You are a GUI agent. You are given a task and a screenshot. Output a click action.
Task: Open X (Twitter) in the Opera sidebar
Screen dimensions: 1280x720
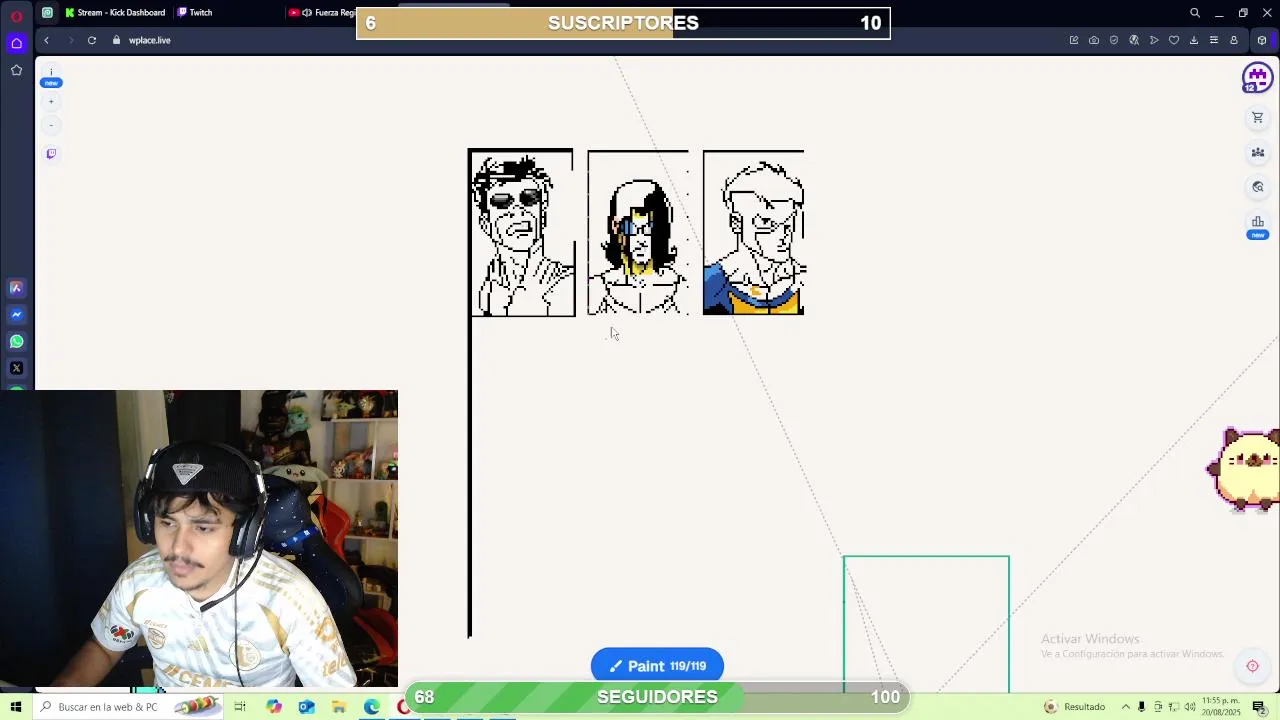click(x=16, y=368)
